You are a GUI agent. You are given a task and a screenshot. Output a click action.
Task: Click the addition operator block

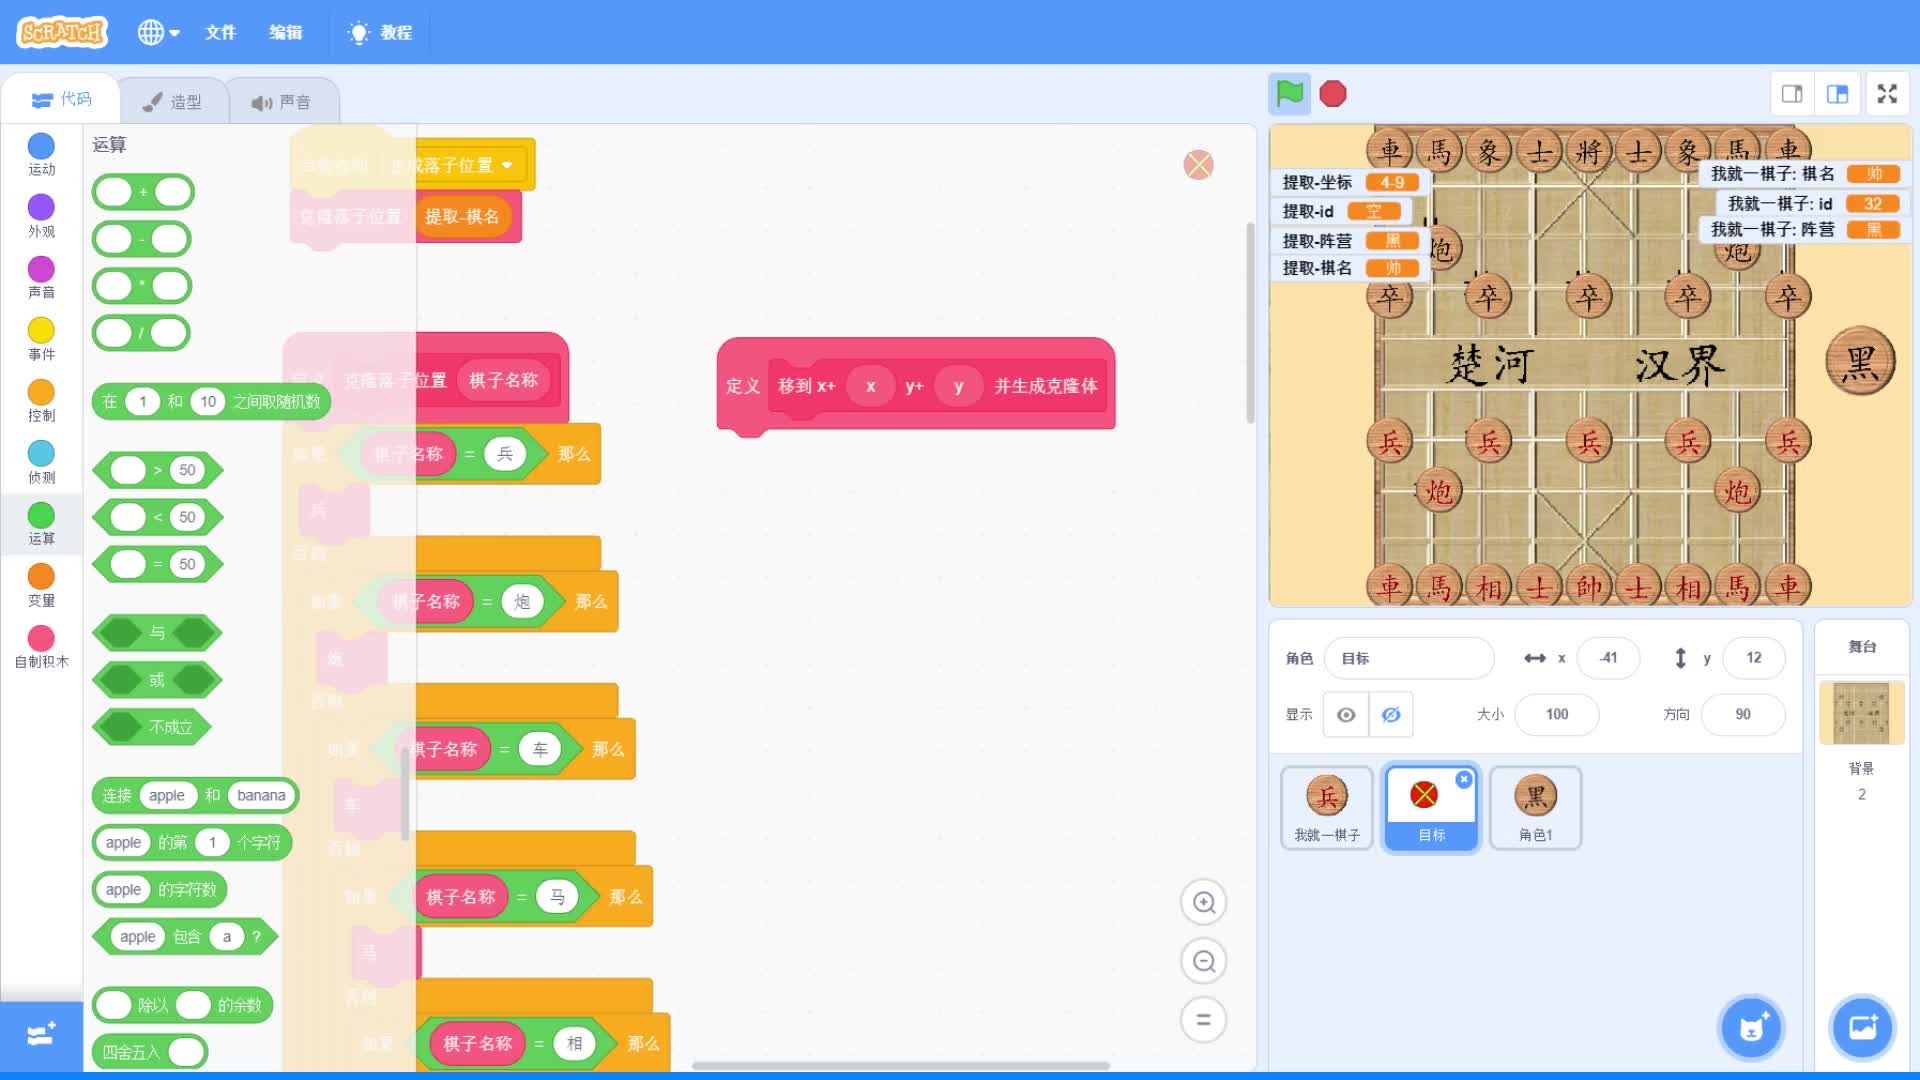click(143, 191)
